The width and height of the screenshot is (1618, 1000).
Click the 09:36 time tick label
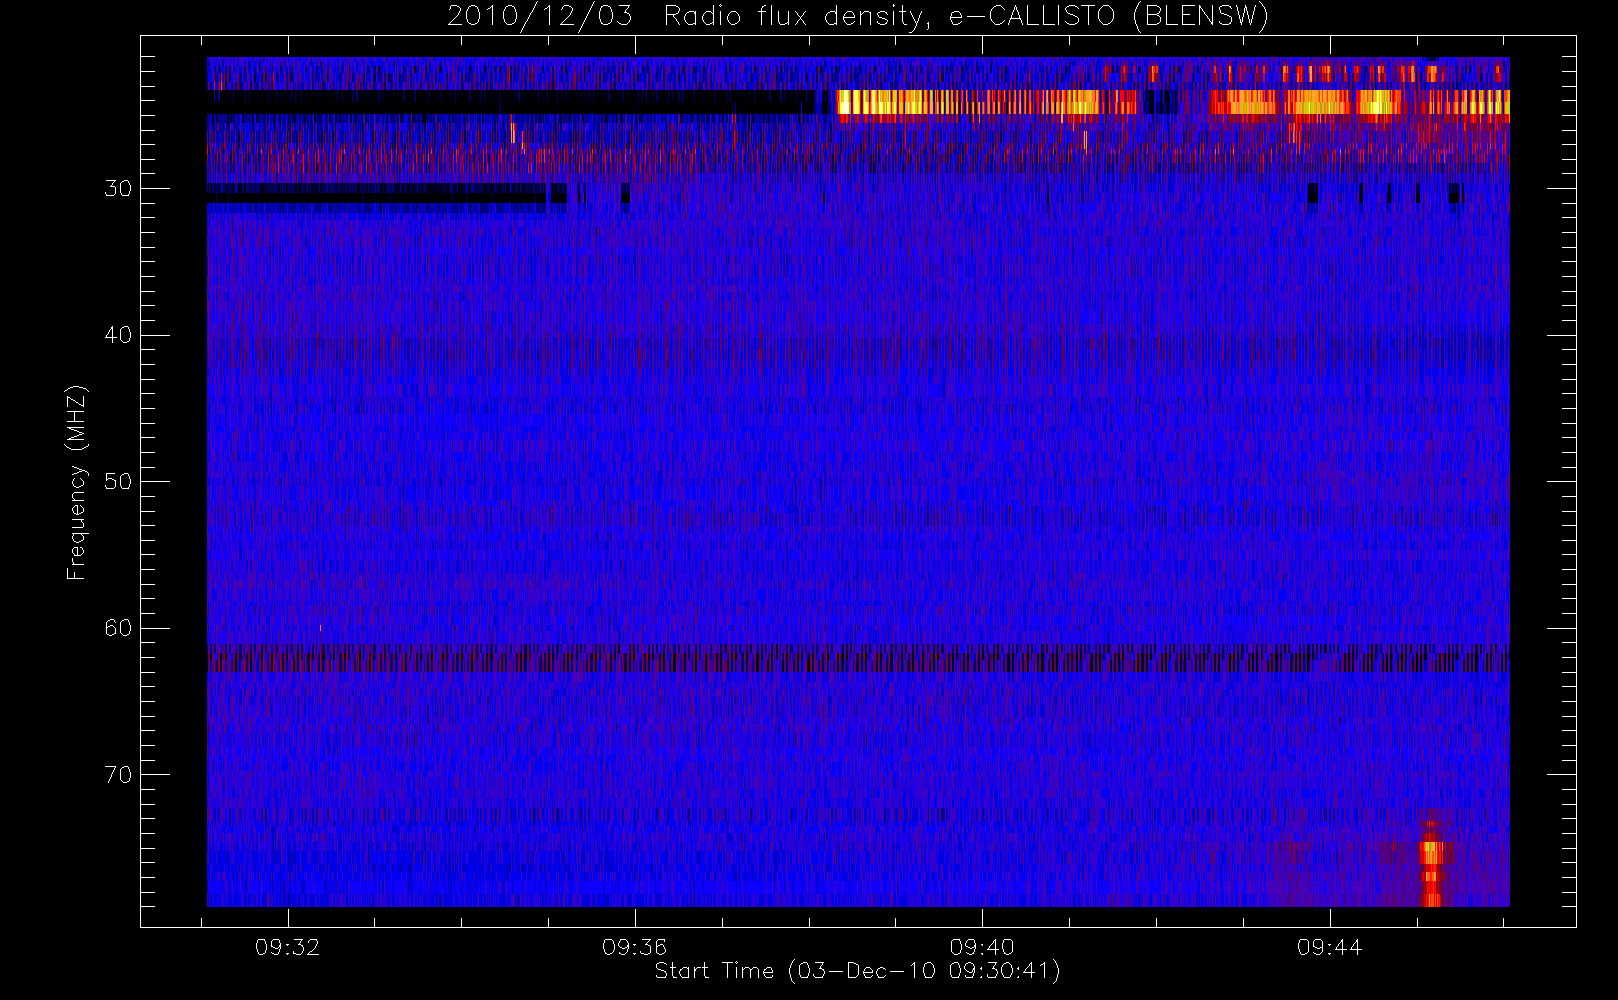(x=634, y=947)
